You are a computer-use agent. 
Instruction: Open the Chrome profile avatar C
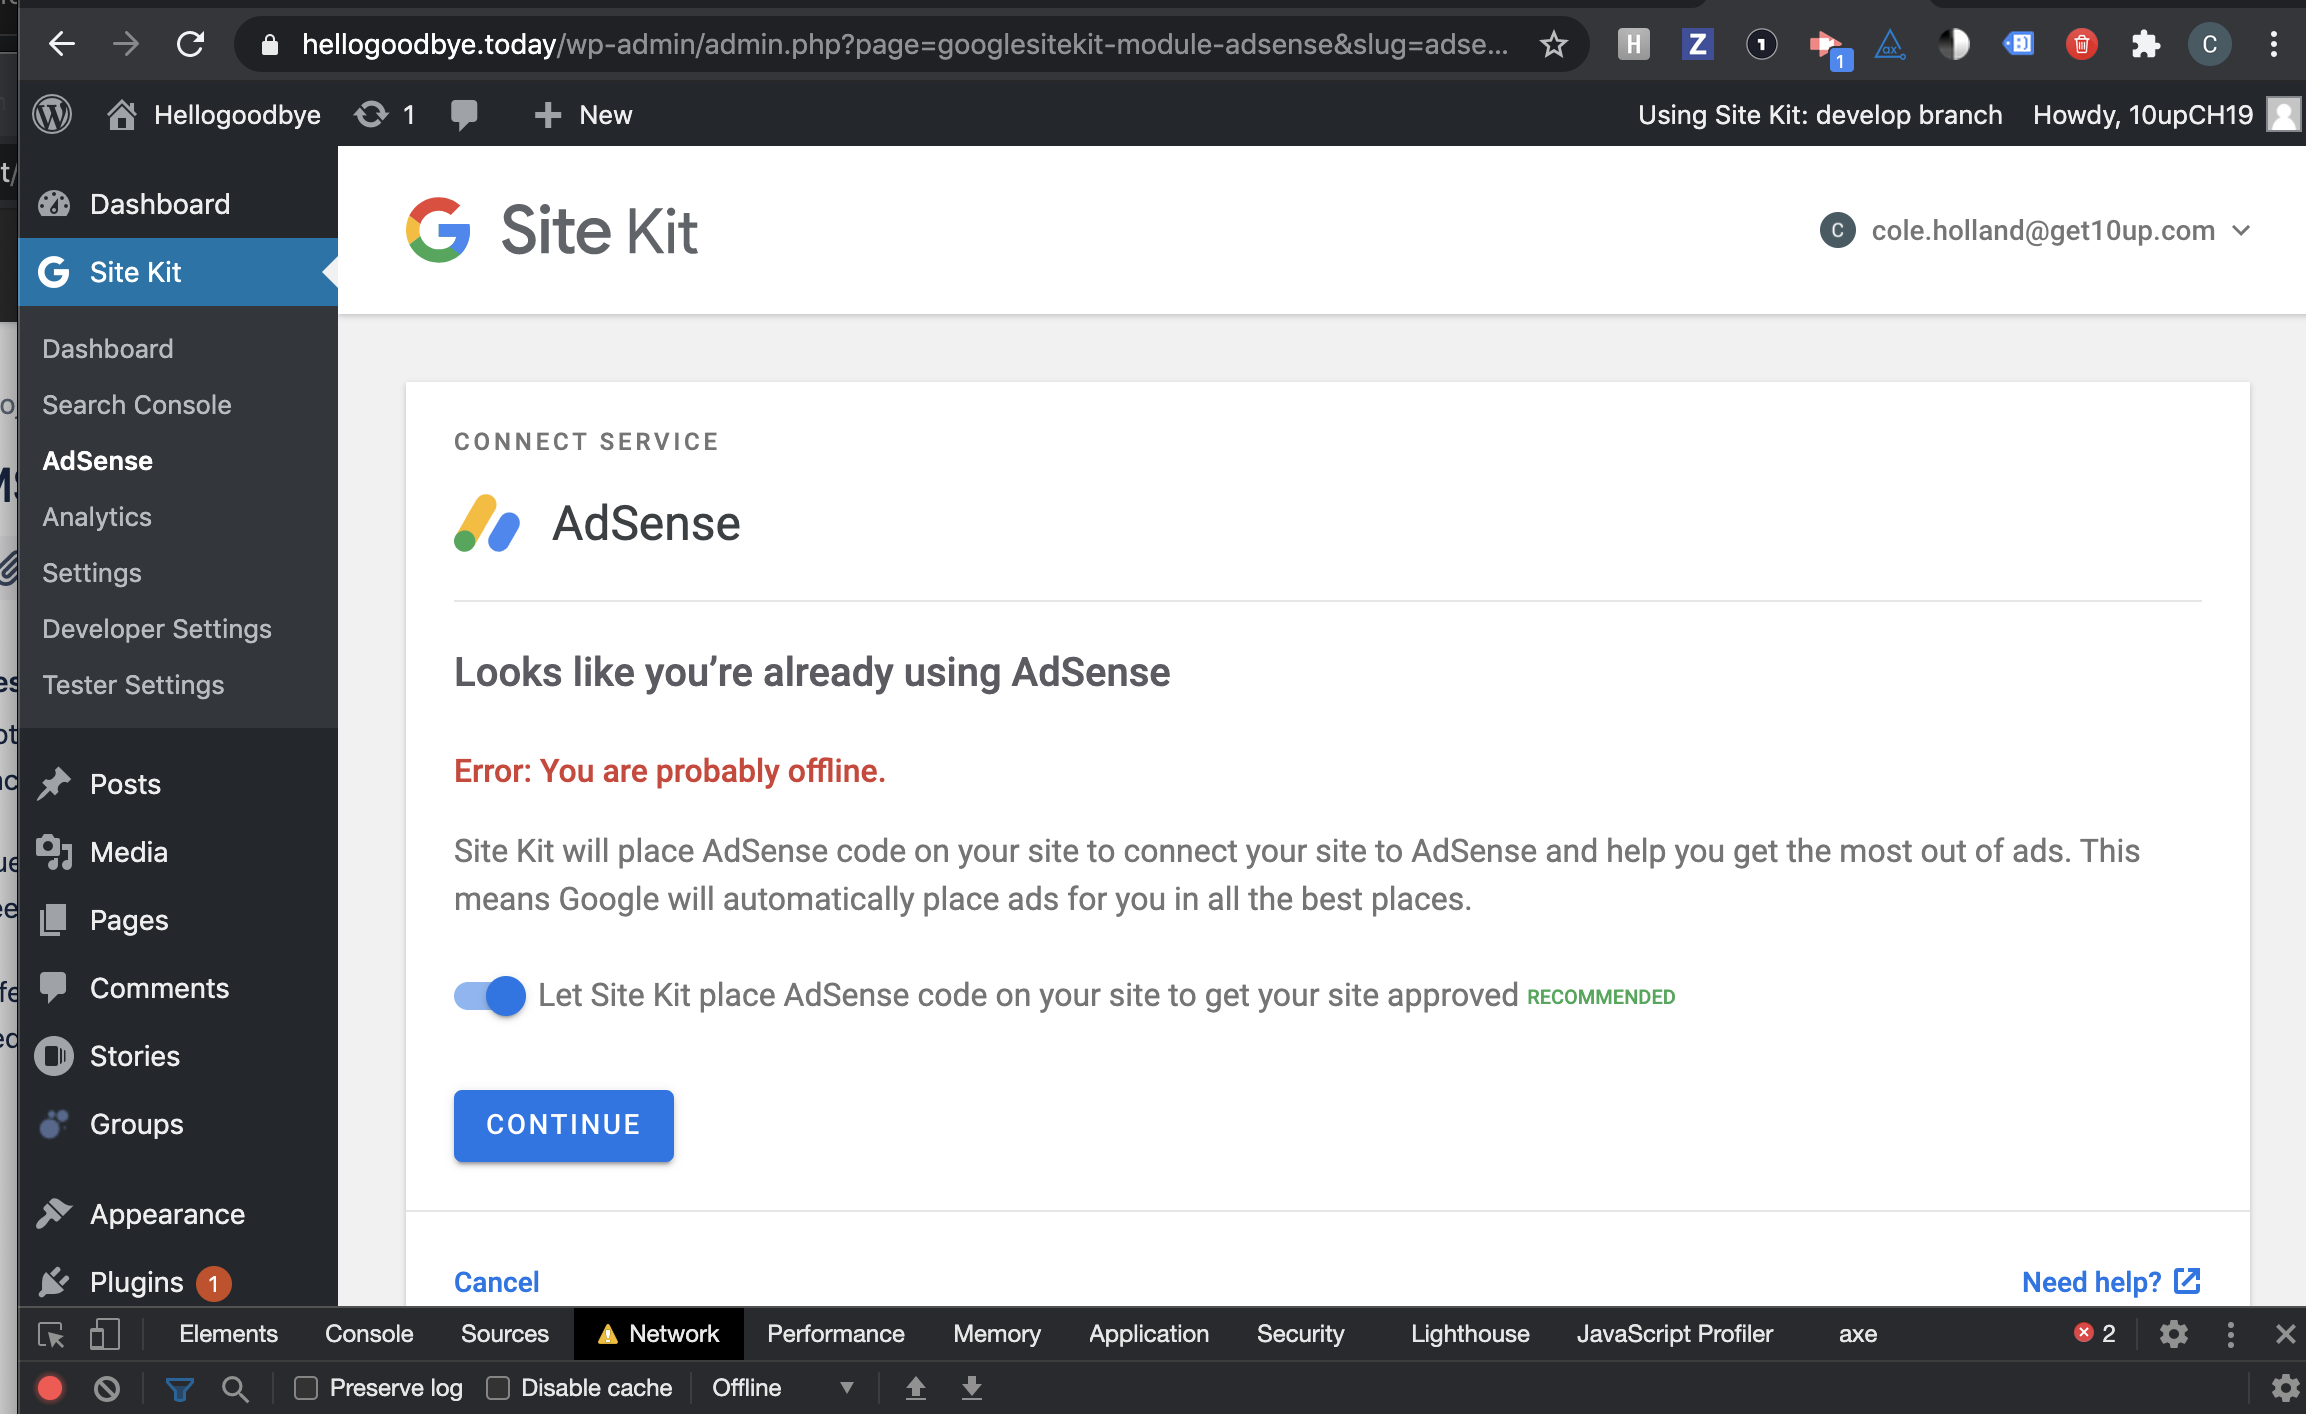[x=2209, y=44]
